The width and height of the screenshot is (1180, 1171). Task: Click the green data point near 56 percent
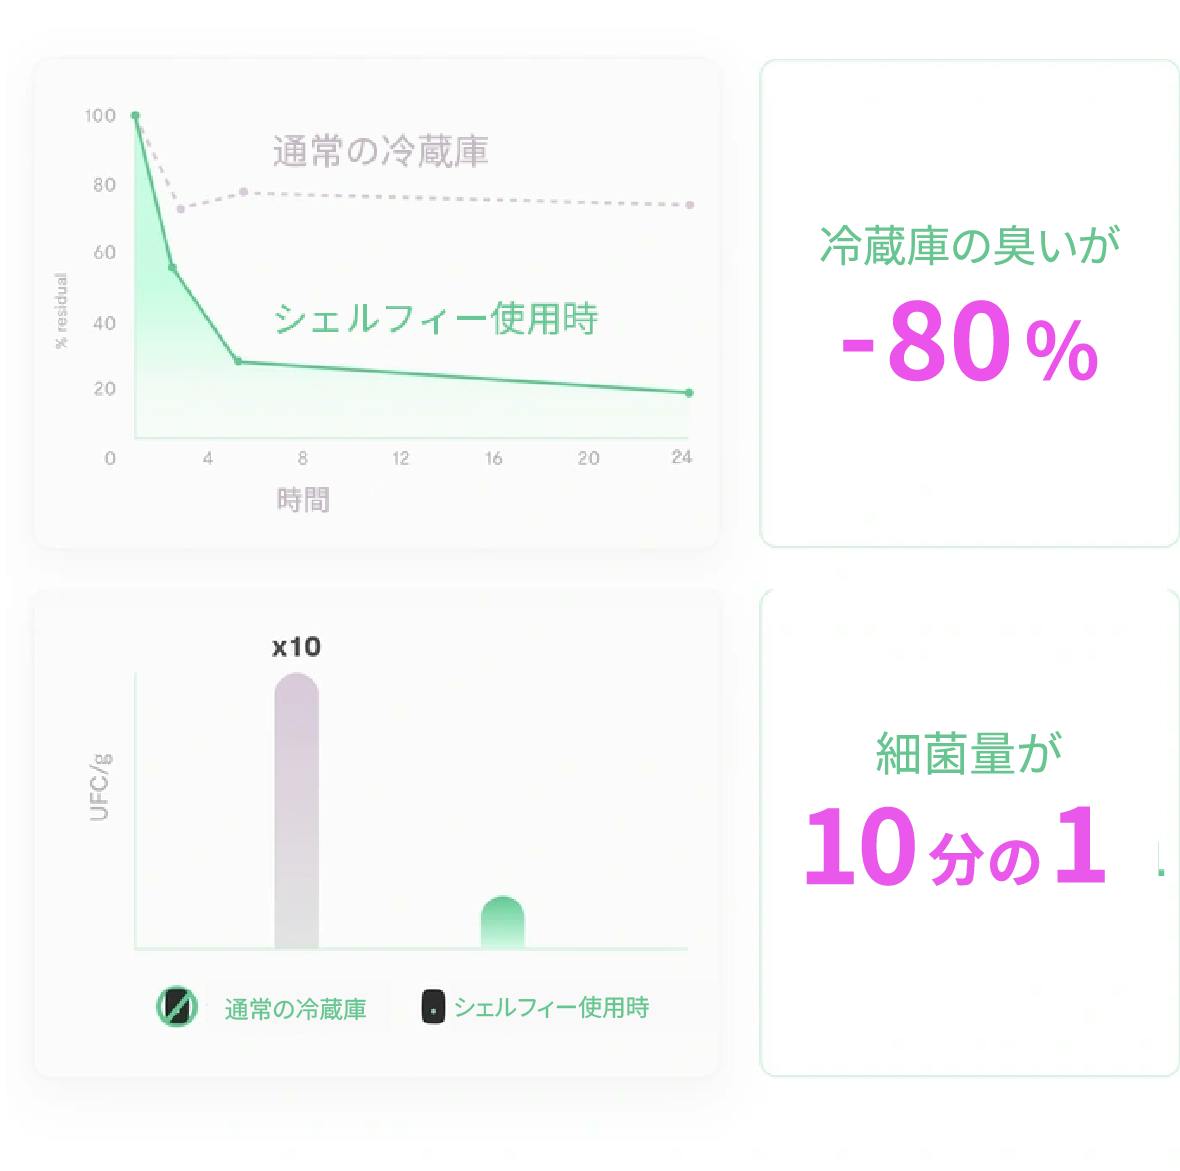pyautogui.click(x=172, y=268)
